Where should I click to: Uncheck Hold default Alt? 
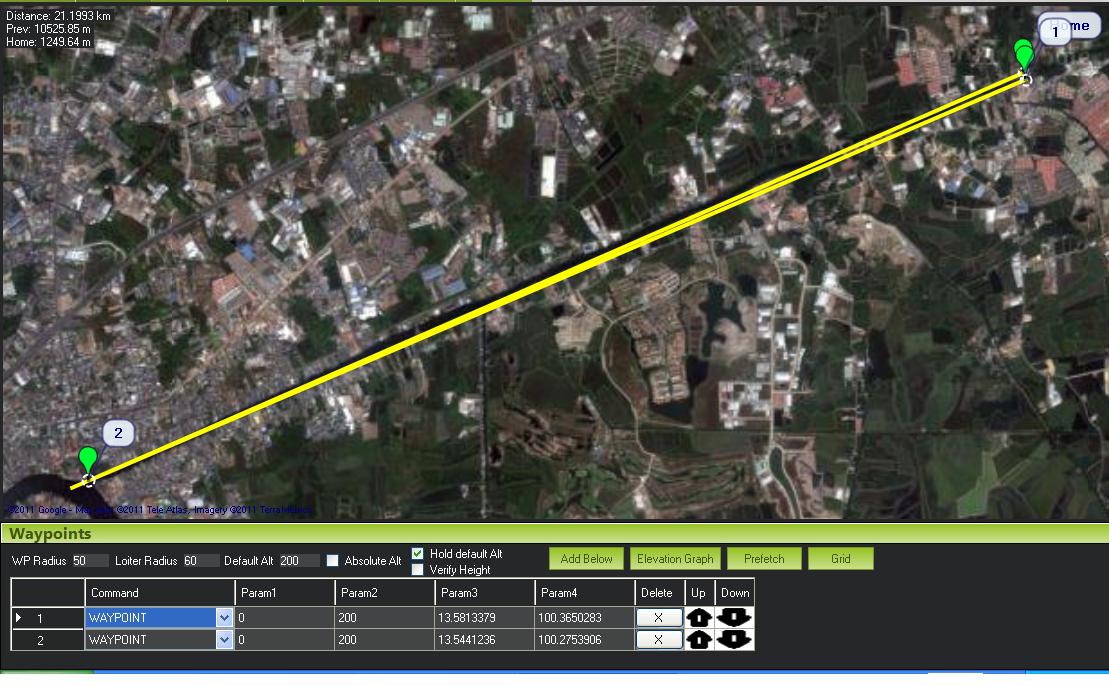click(x=418, y=554)
